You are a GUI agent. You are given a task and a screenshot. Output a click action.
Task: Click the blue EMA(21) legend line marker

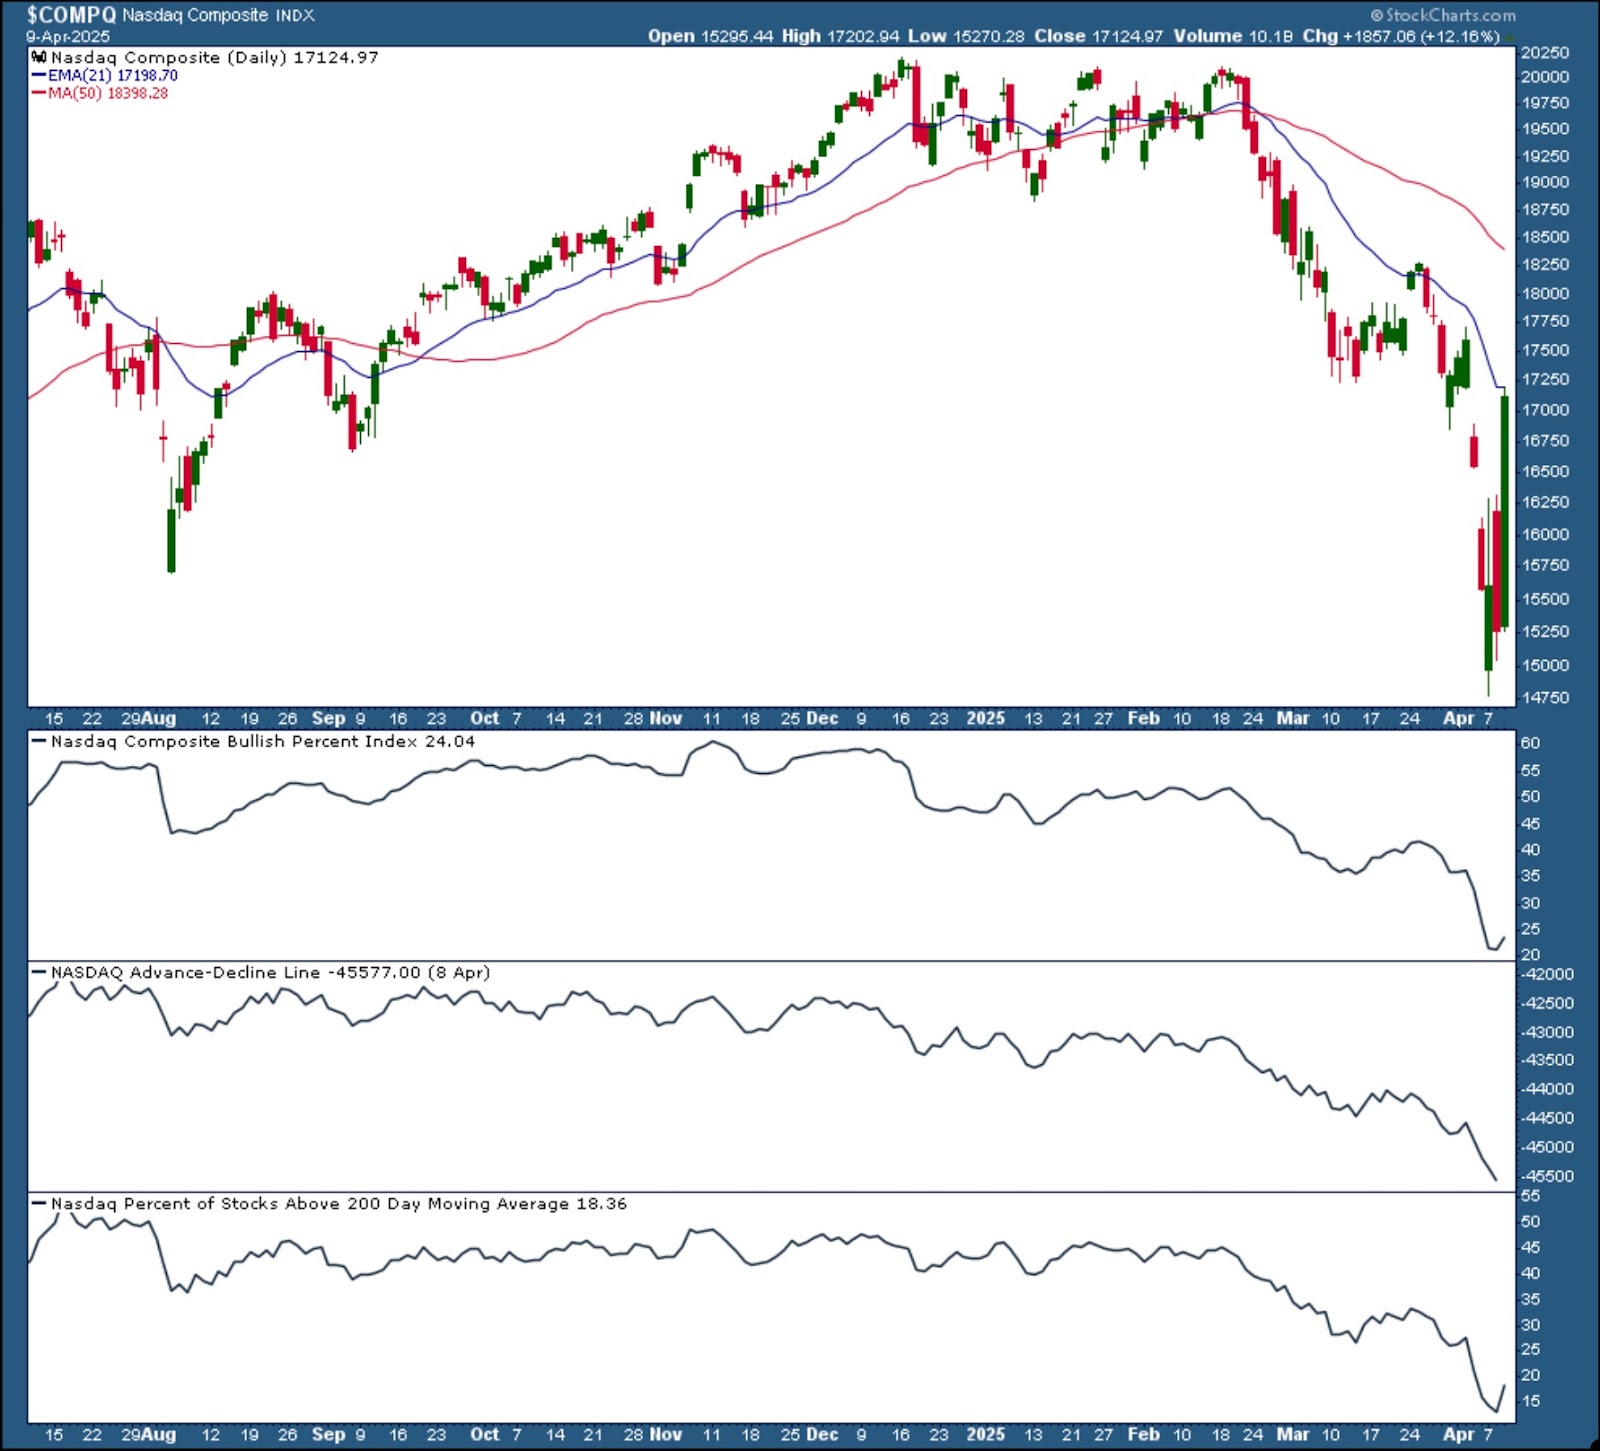(39, 75)
